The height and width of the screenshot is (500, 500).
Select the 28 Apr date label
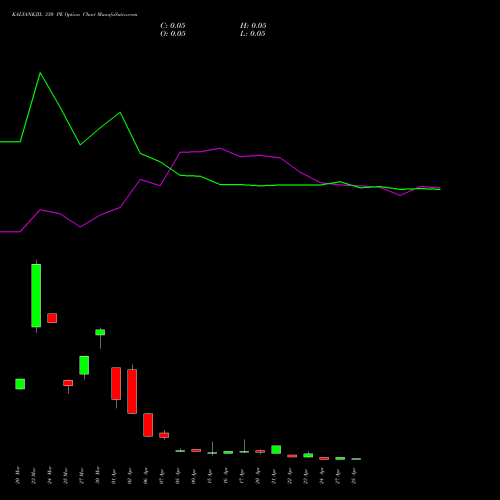354,476
